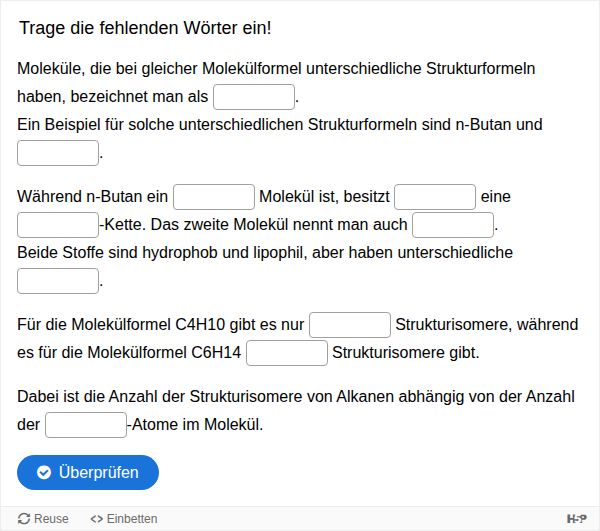Click the blank after "gibt es nur"
Screen dimensions: 600x531
point(350,325)
